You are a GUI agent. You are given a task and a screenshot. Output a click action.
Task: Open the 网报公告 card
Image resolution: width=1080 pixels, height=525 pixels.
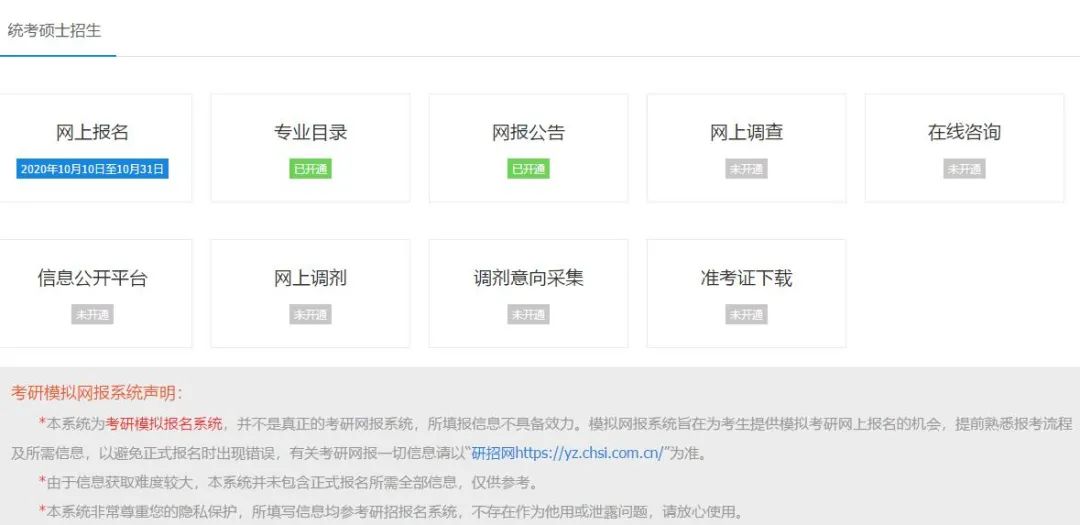pos(528,133)
